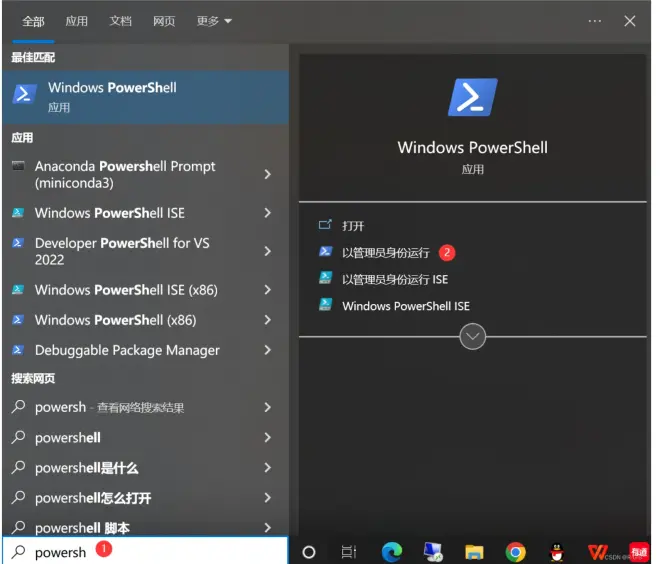Select the powershell web suggestion
Image resolution: width=660 pixels, height=564 pixels.
[x=145, y=437]
